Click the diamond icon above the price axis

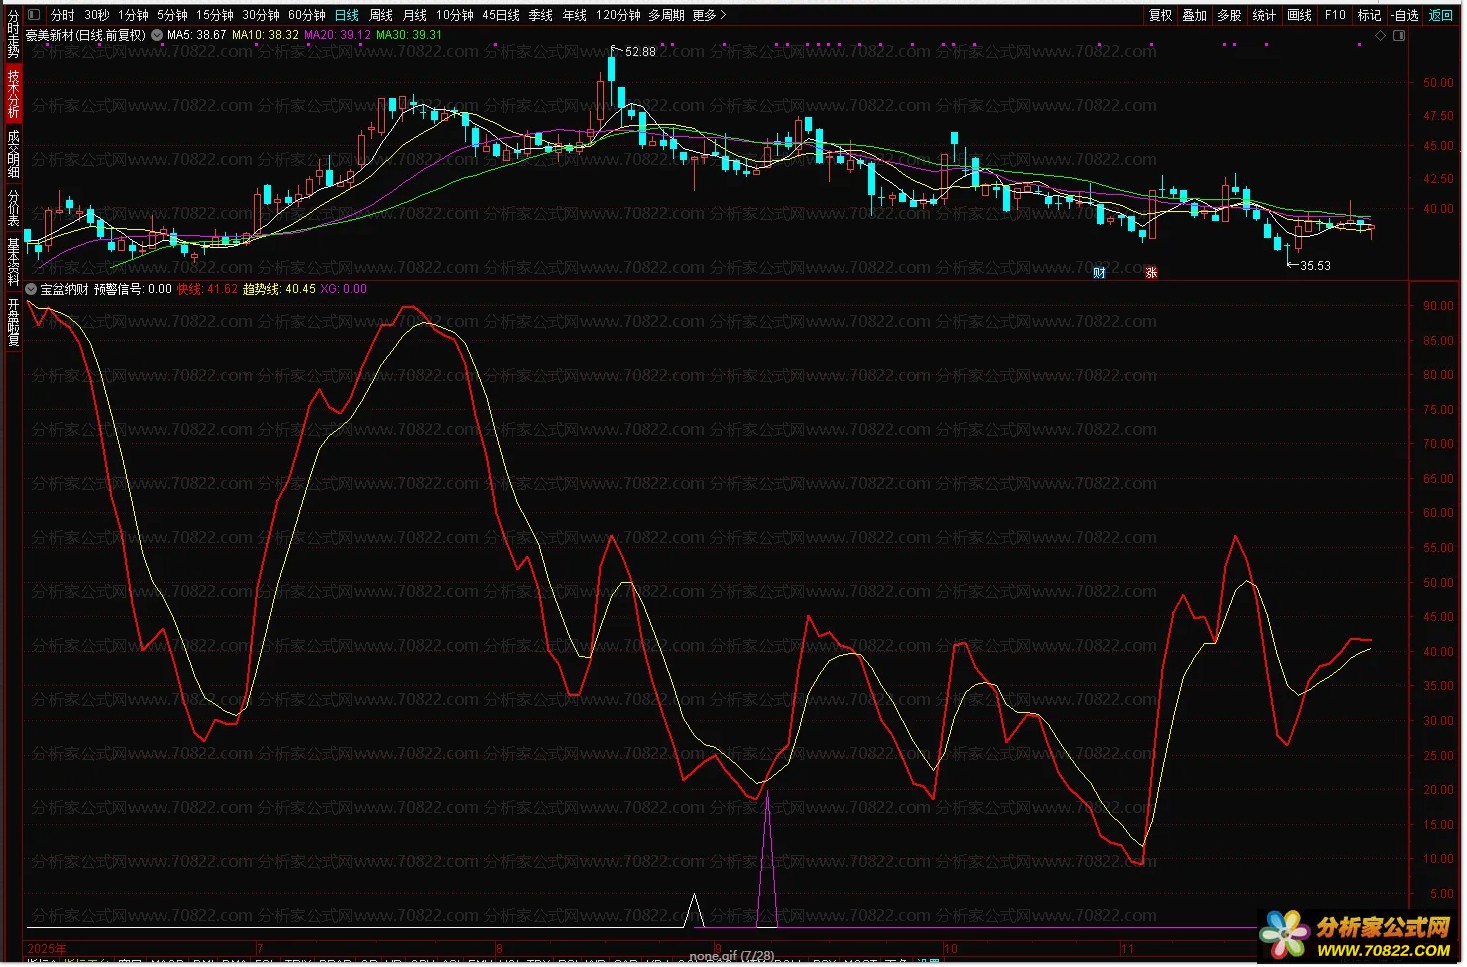1381,36
